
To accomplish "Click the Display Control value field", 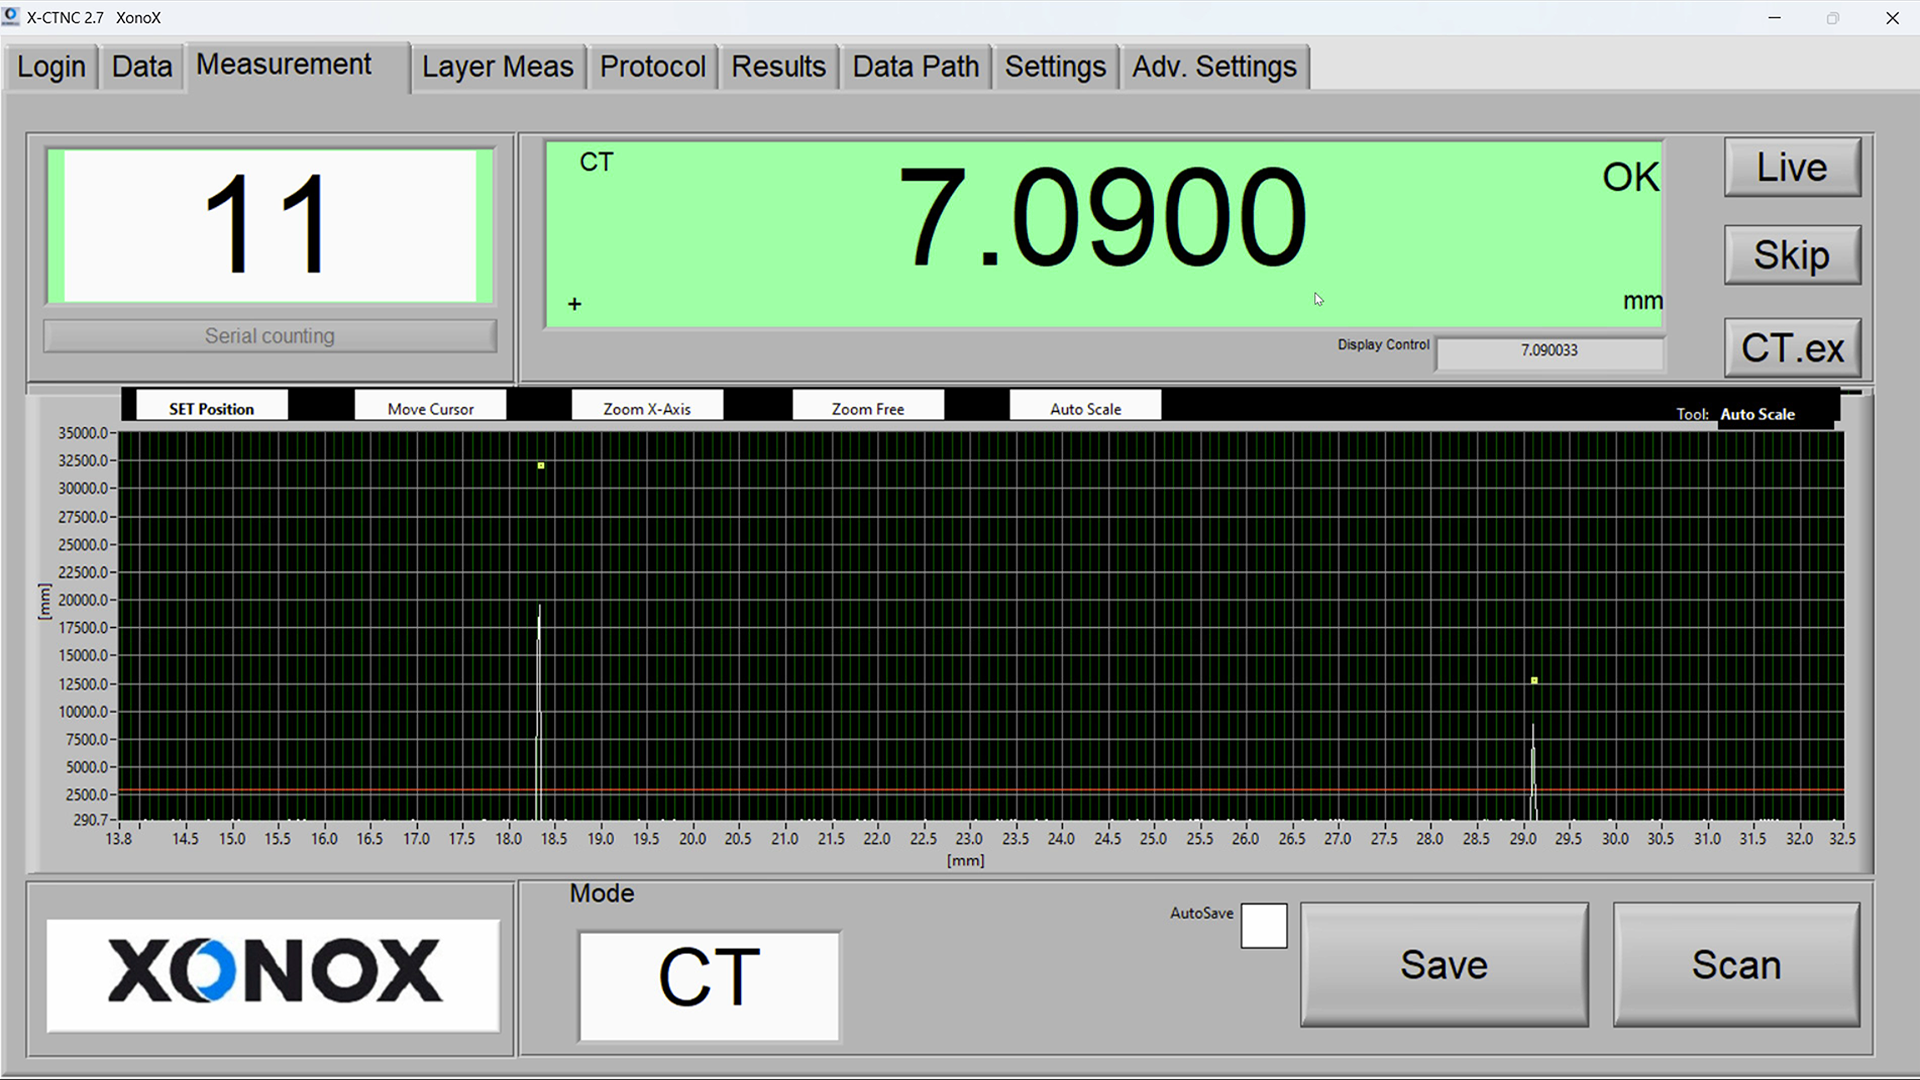I will click(1549, 351).
